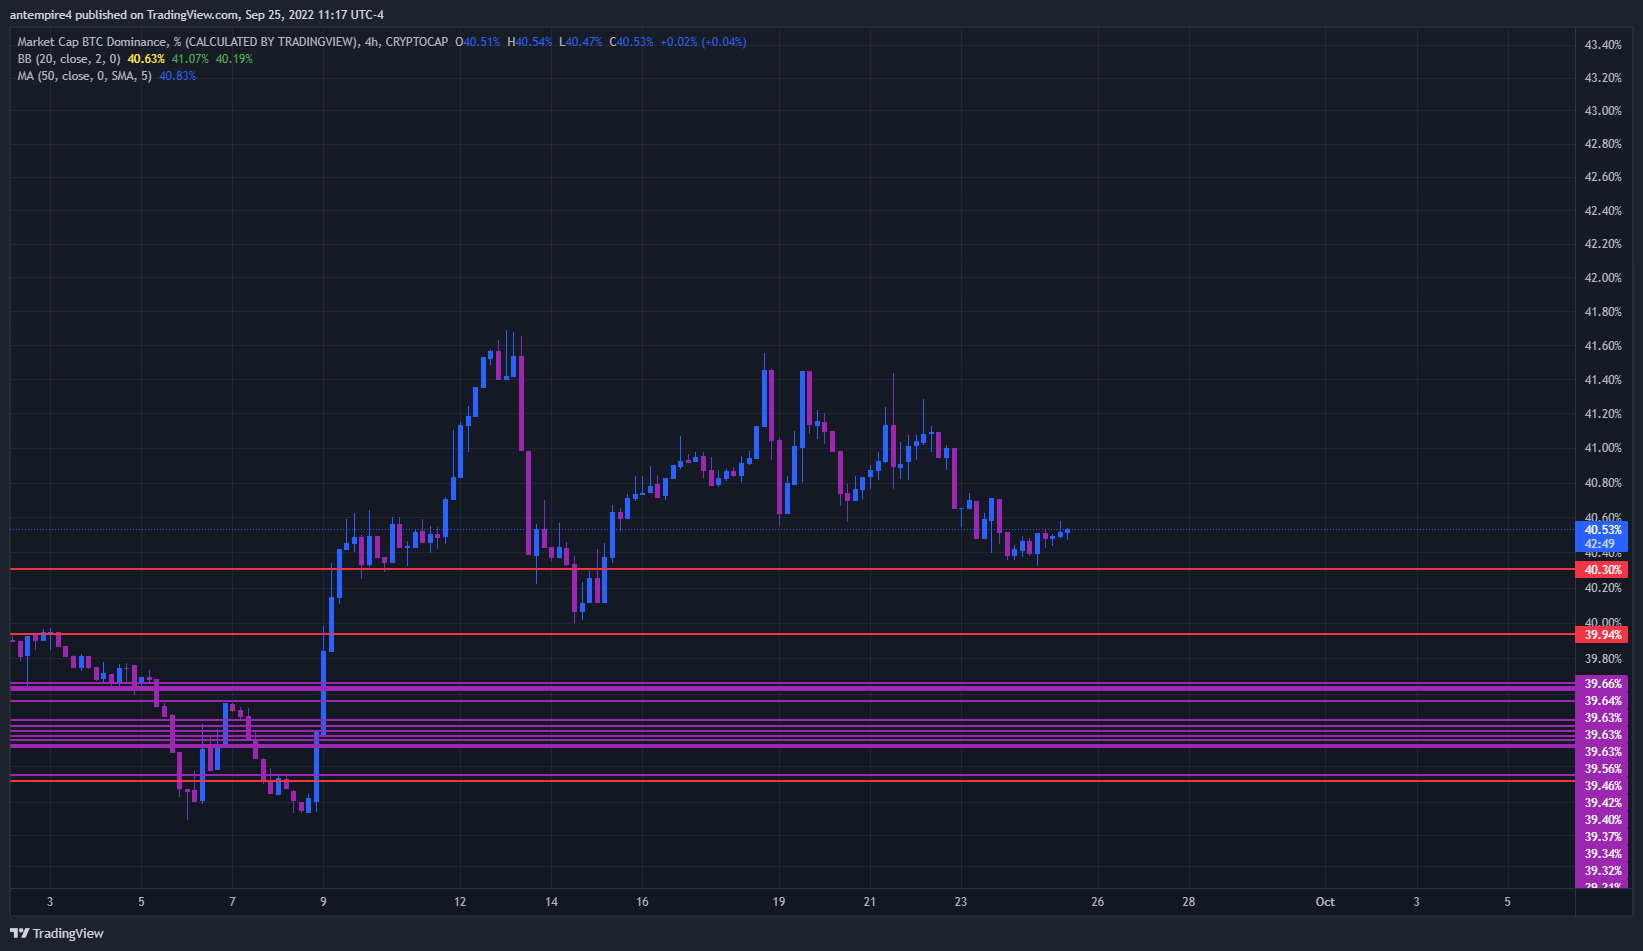Click the 43.40% price axis label
The height and width of the screenshot is (951, 1643).
pos(1603,45)
